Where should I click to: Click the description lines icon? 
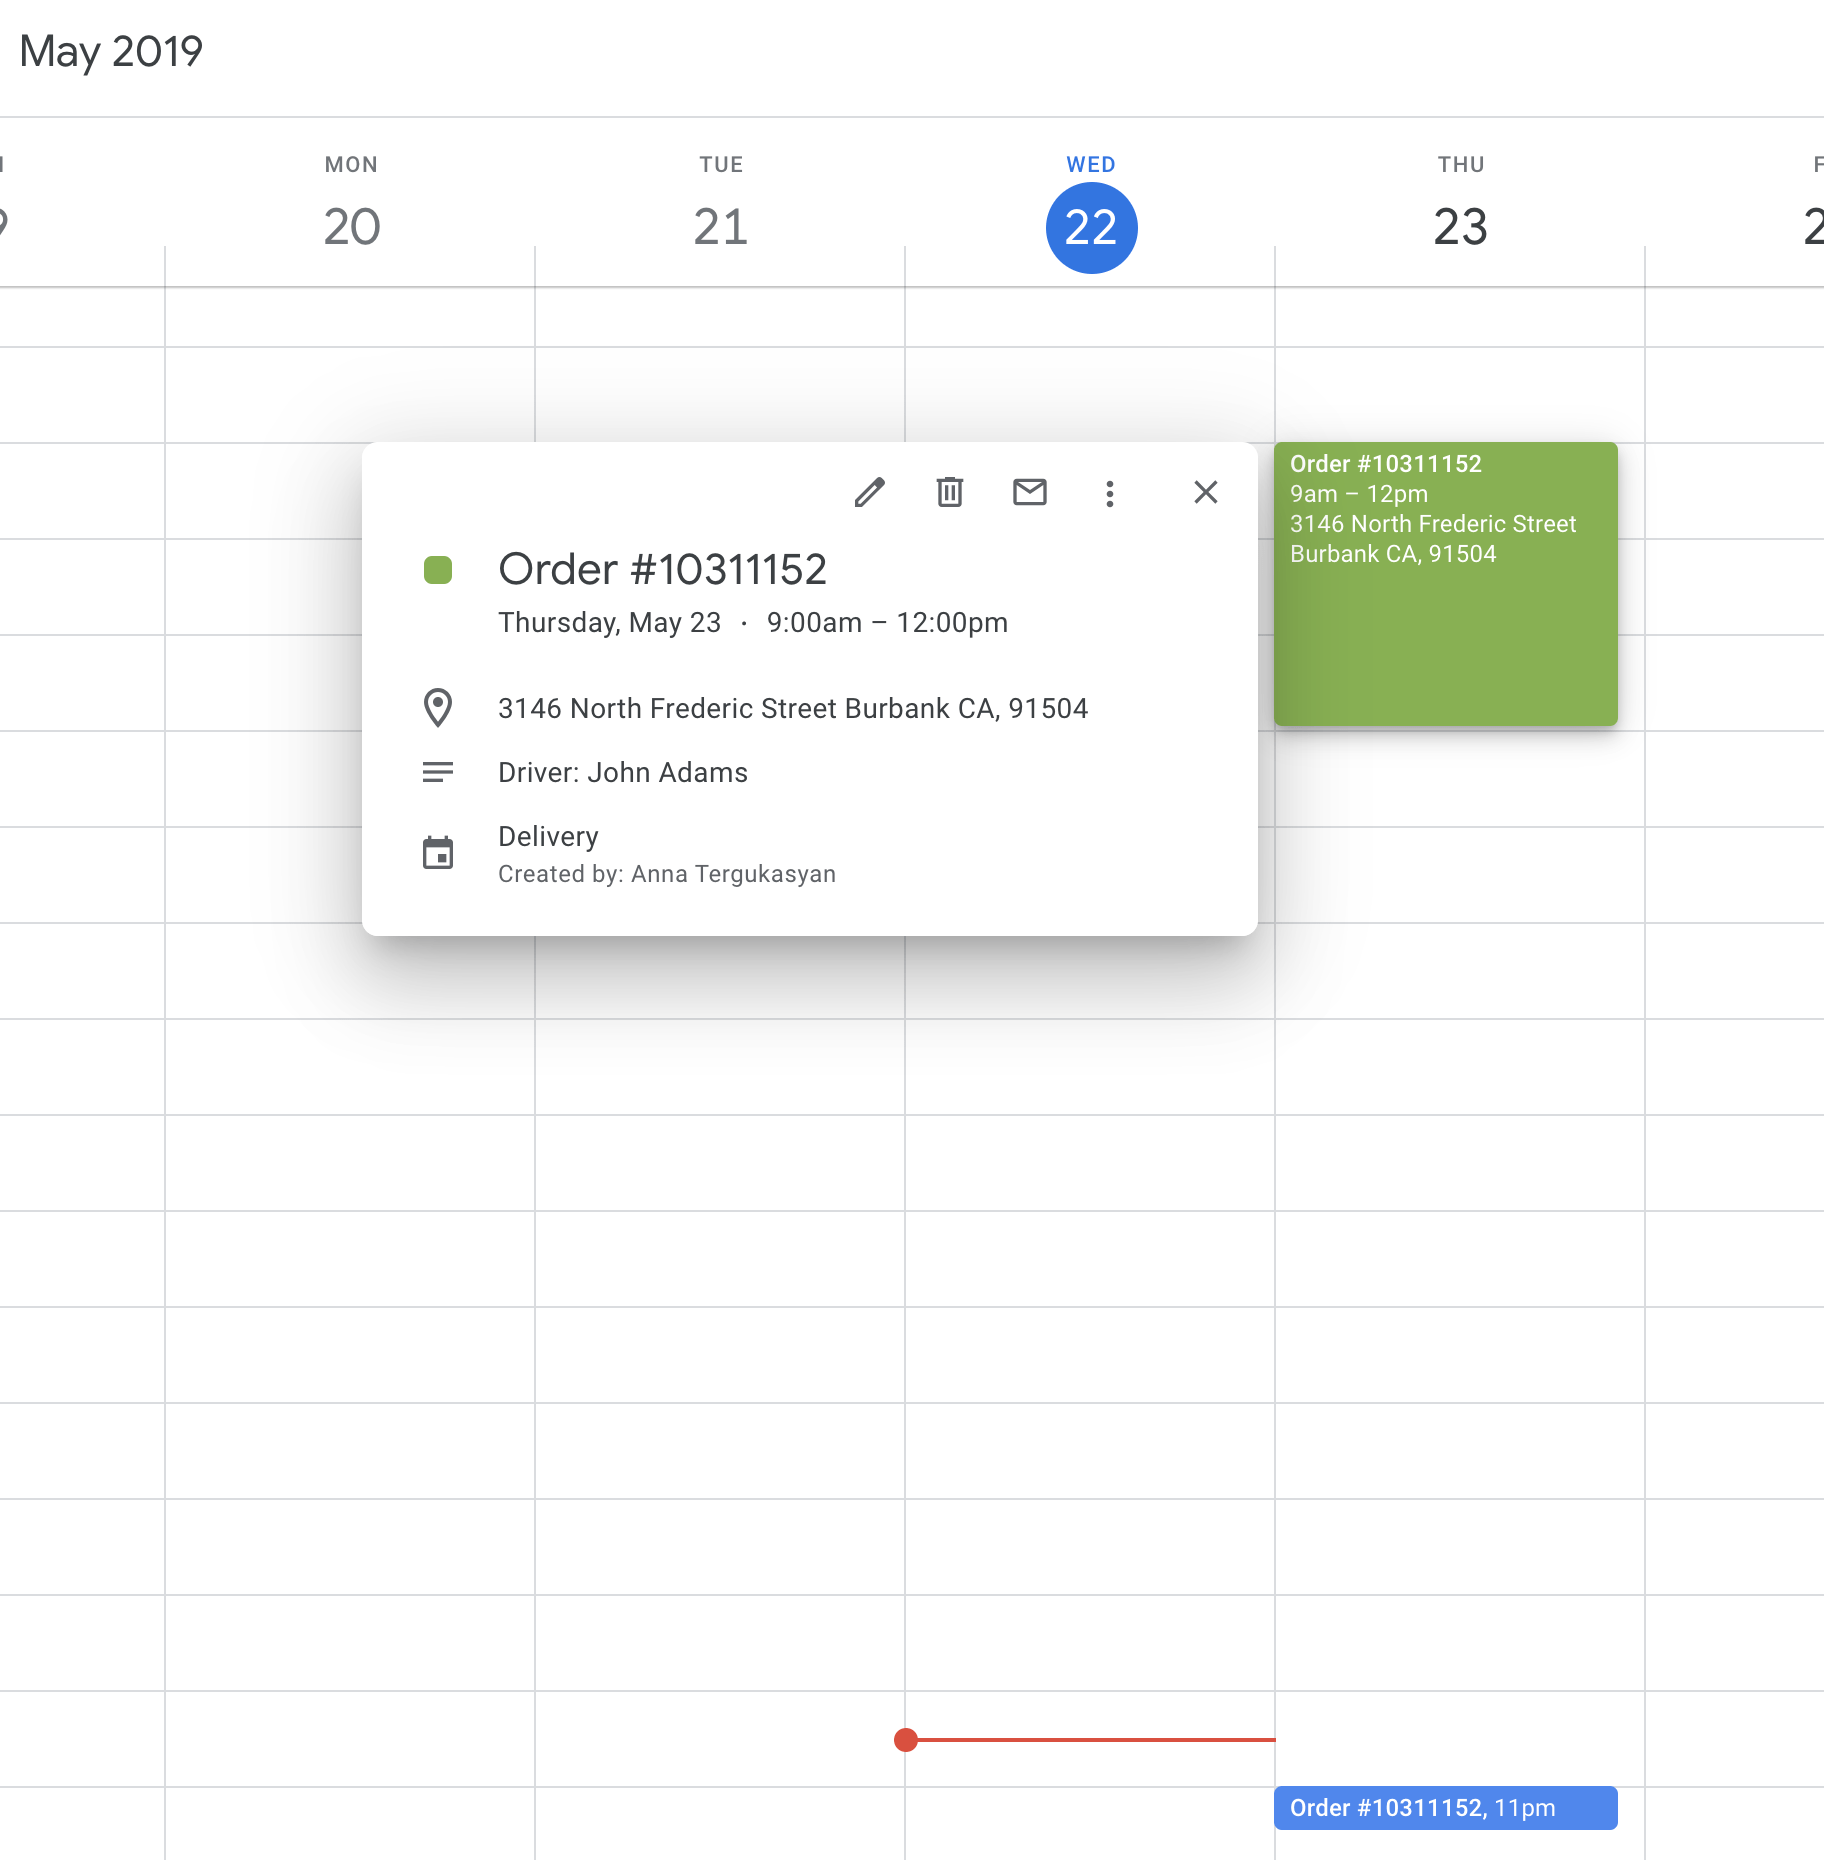tap(438, 772)
